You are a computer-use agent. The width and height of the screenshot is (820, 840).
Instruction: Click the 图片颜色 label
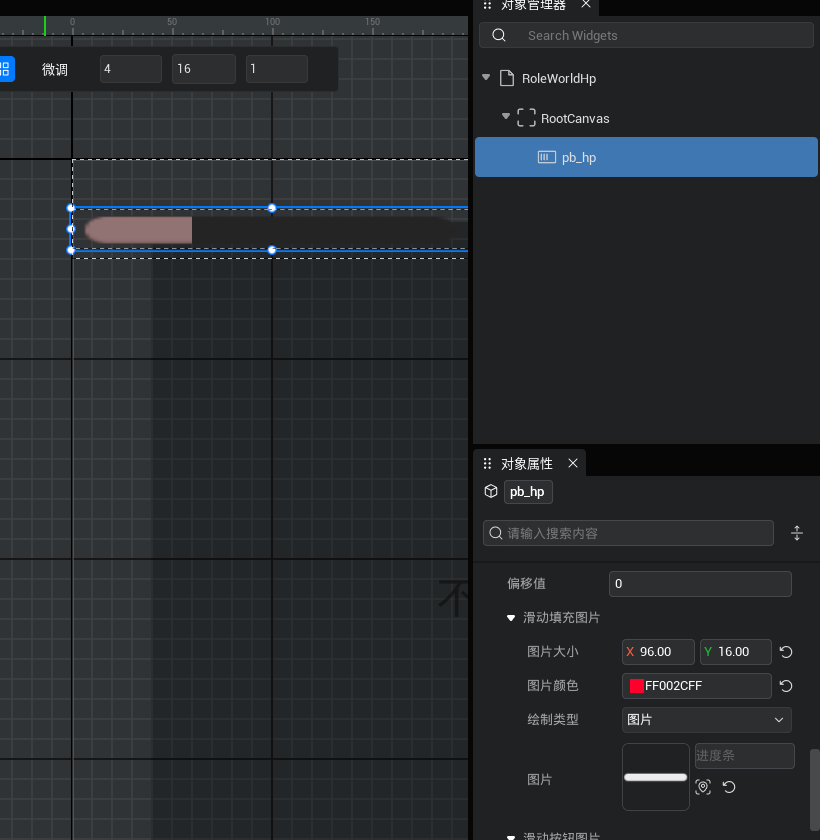click(x=552, y=686)
